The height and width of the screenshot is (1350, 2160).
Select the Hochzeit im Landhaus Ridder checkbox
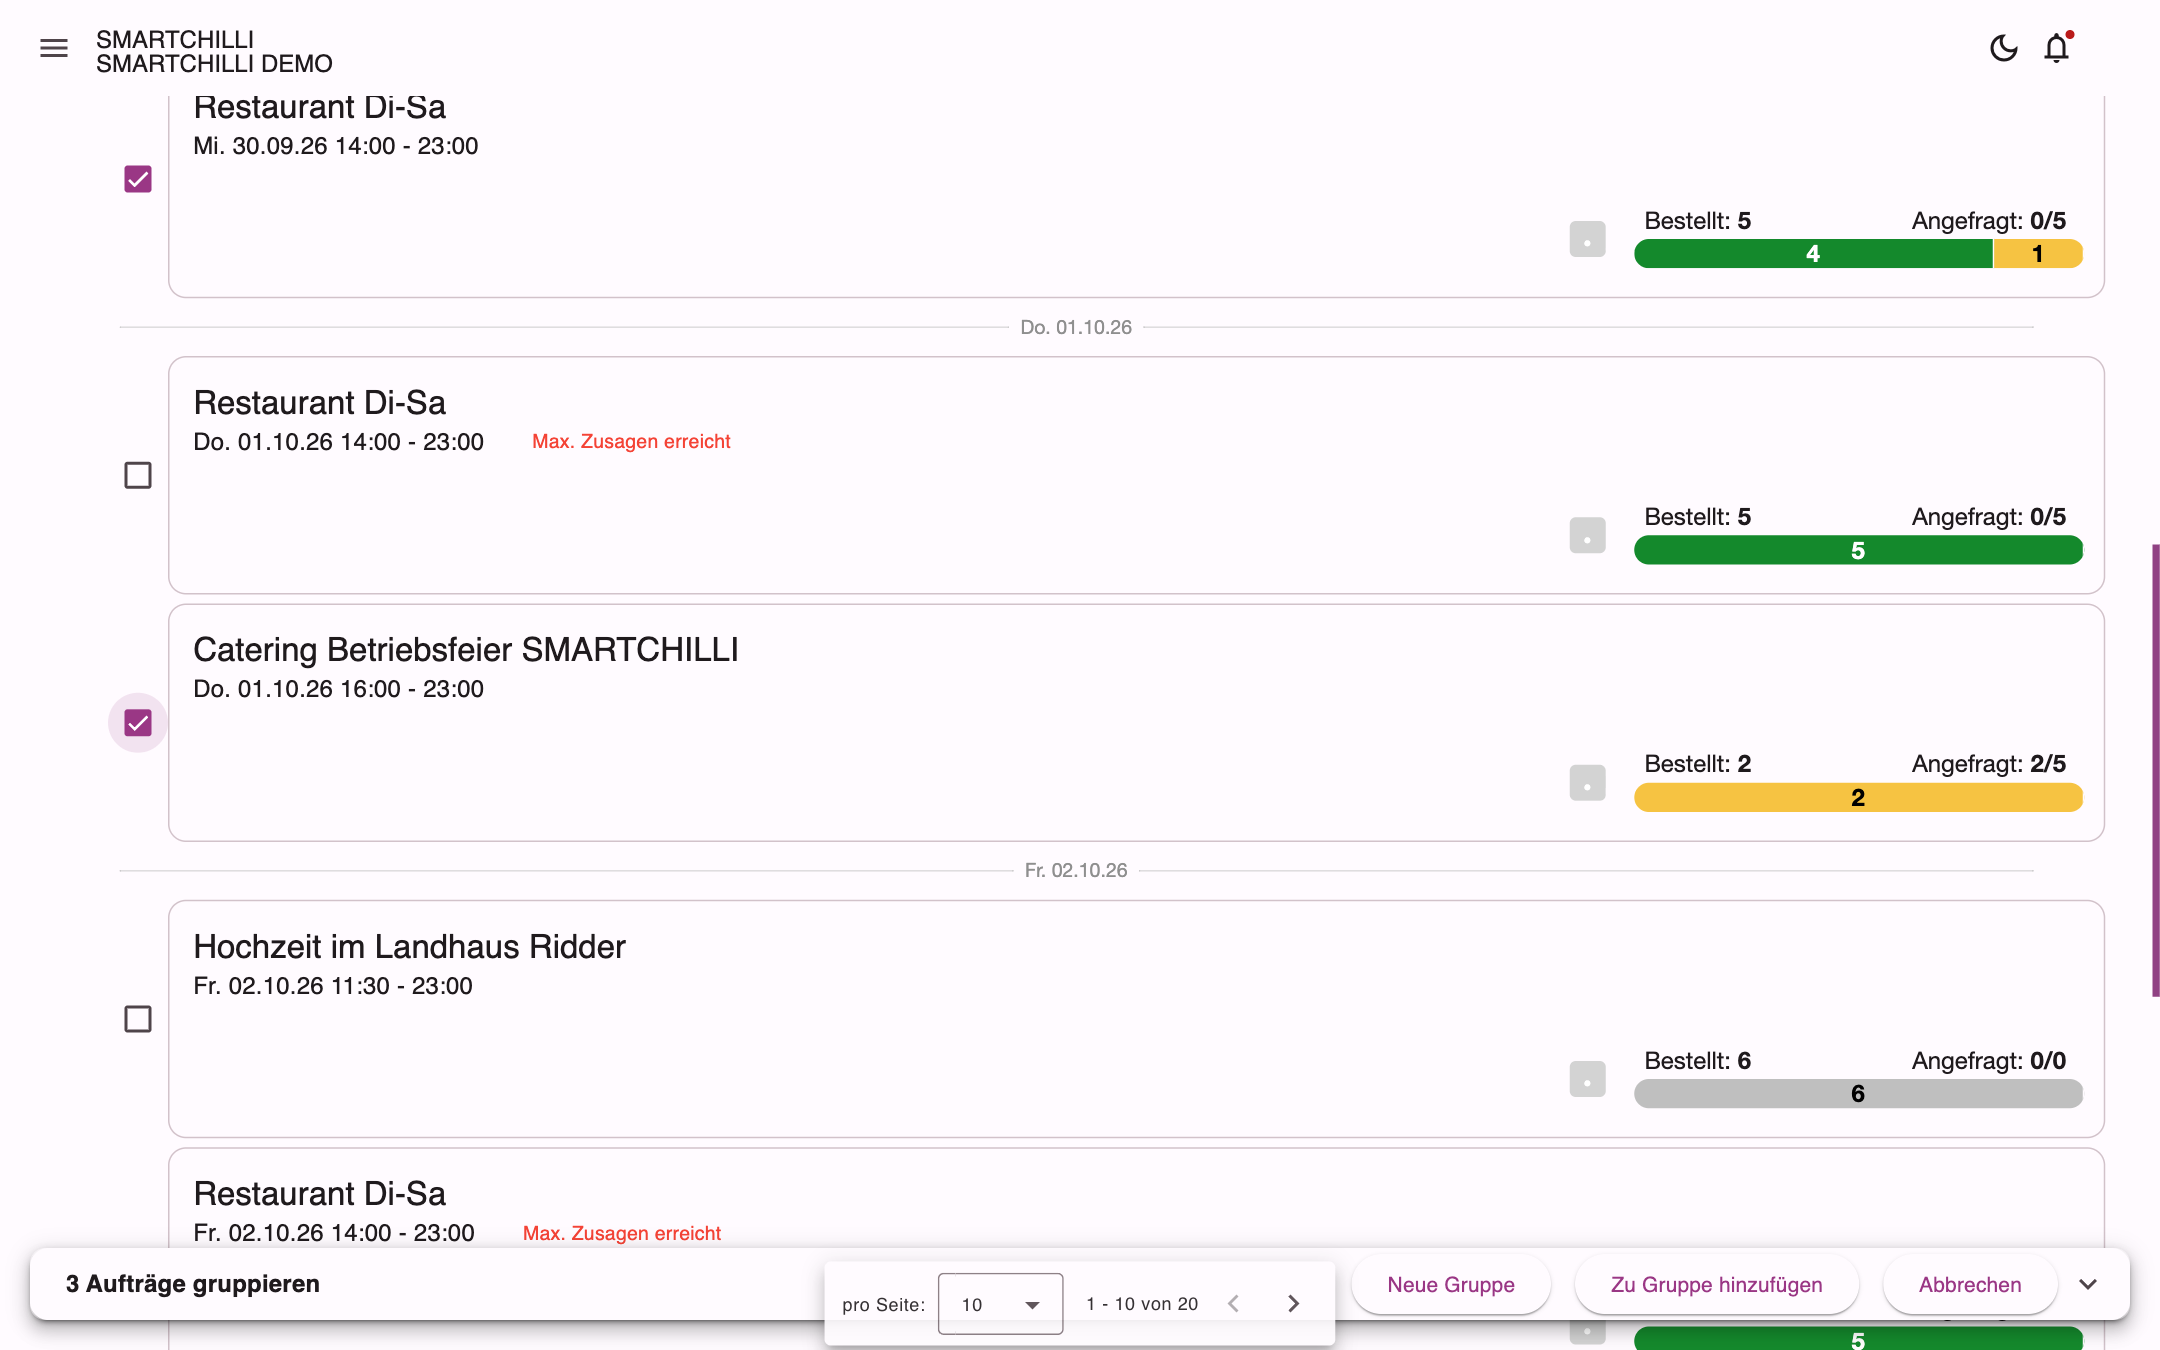[138, 1019]
